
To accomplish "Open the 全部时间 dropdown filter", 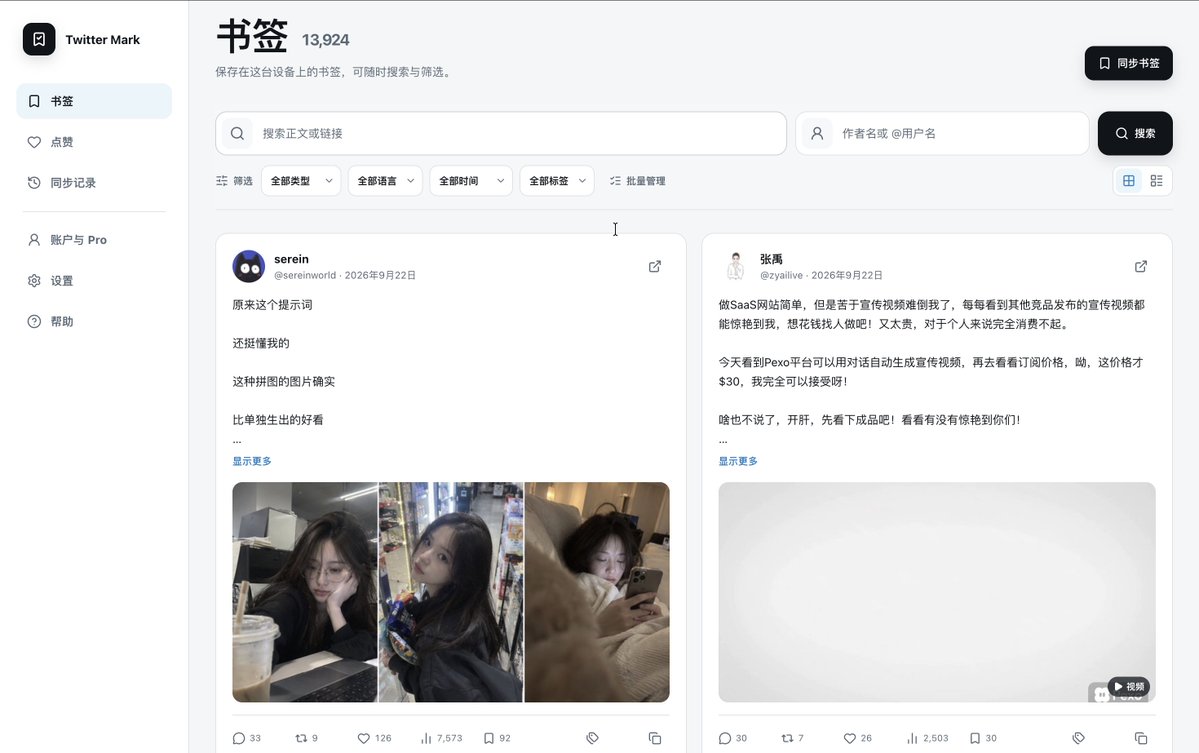I will pyautogui.click(x=471, y=180).
